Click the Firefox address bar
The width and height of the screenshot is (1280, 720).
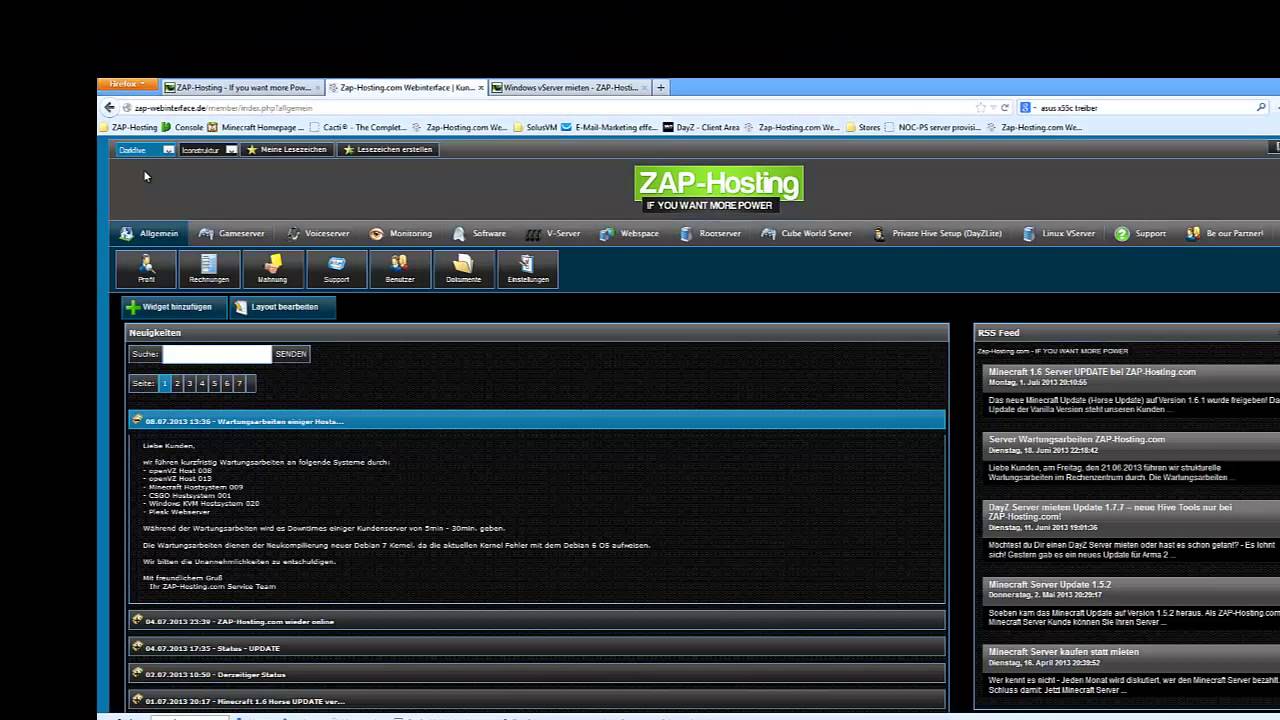pos(545,107)
